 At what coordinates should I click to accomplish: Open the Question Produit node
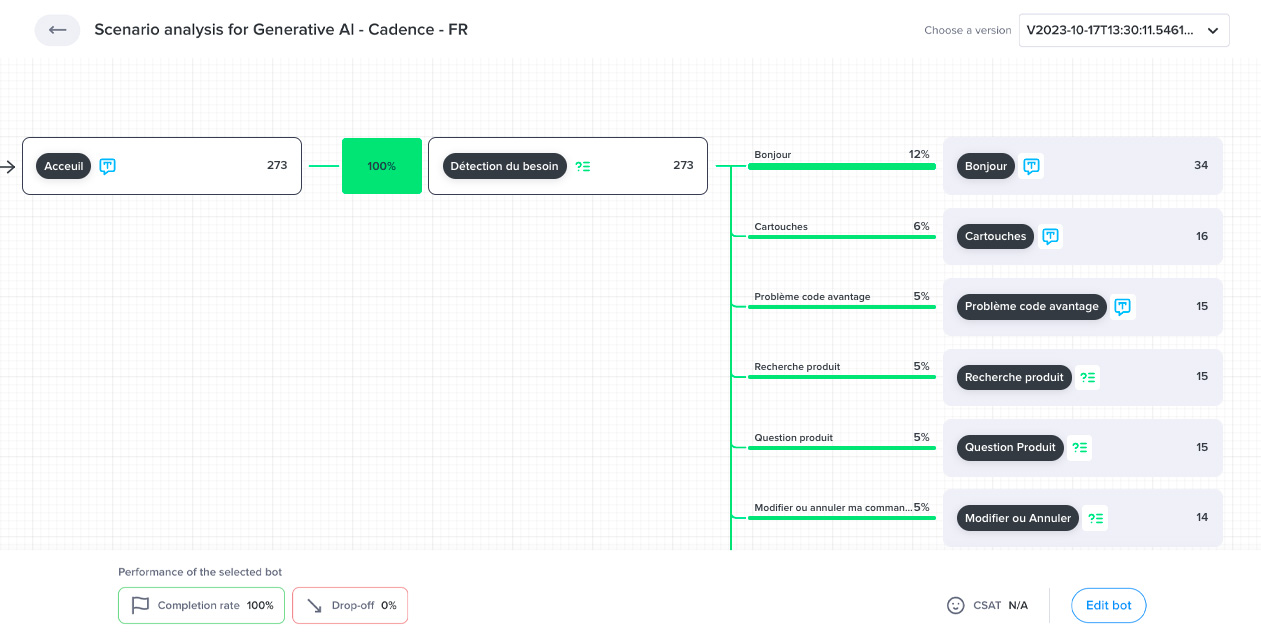(1010, 447)
